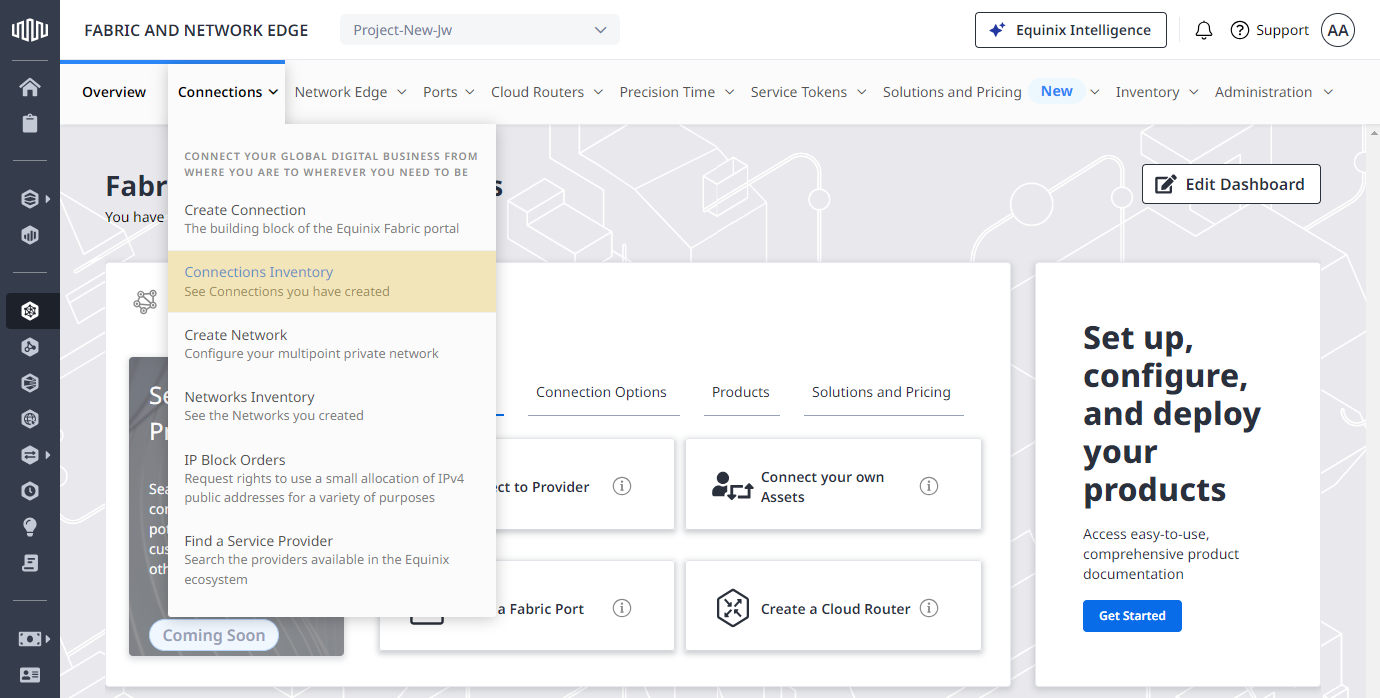The height and width of the screenshot is (698, 1380).
Task: Expand the Precision Time menu
Action: (x=677, y=92)
